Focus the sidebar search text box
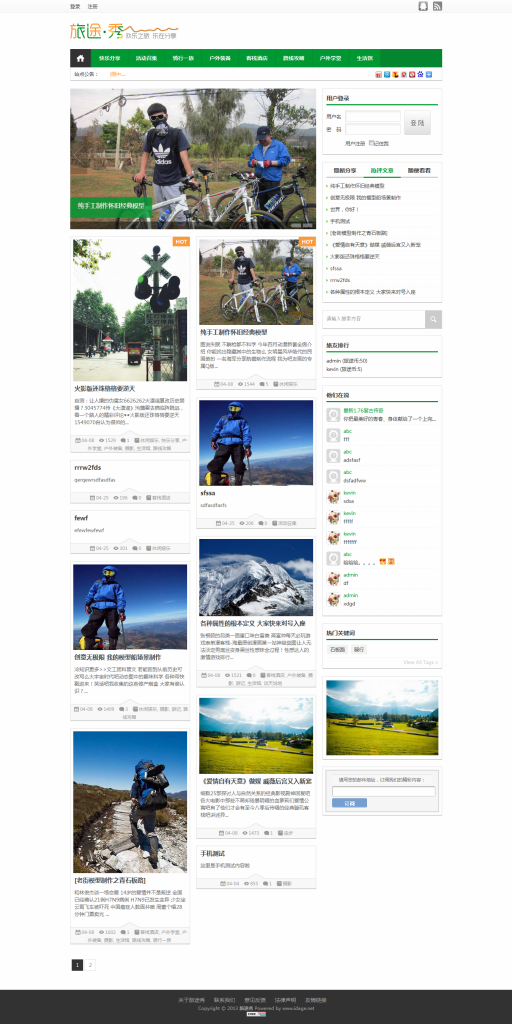The width and height of the screenshot is (512, 1024). [374, 319]
